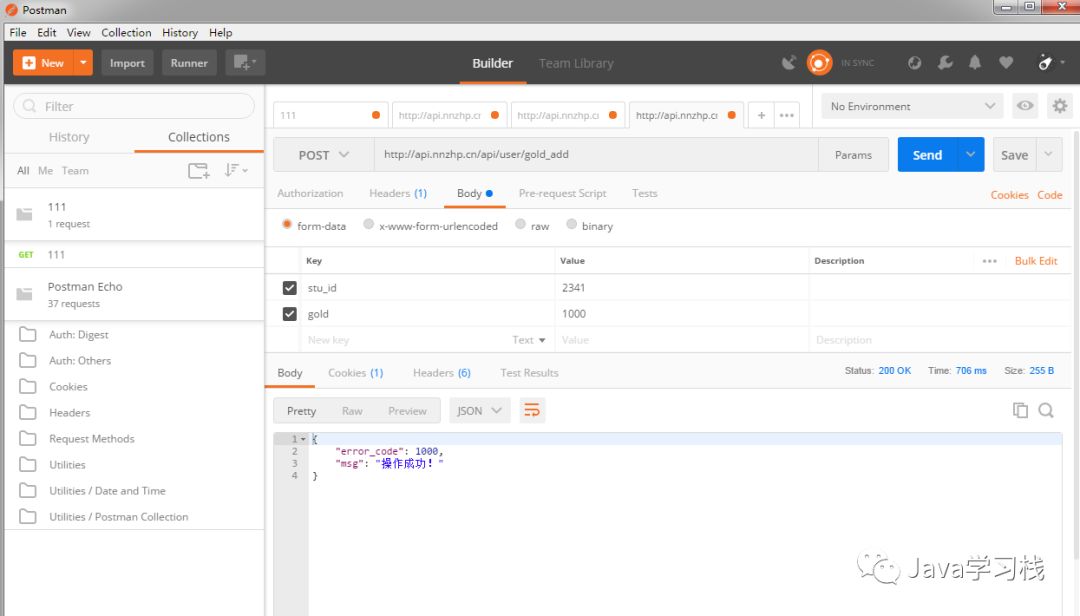Open the request Headers (1) tab

(x=398, y=194)
